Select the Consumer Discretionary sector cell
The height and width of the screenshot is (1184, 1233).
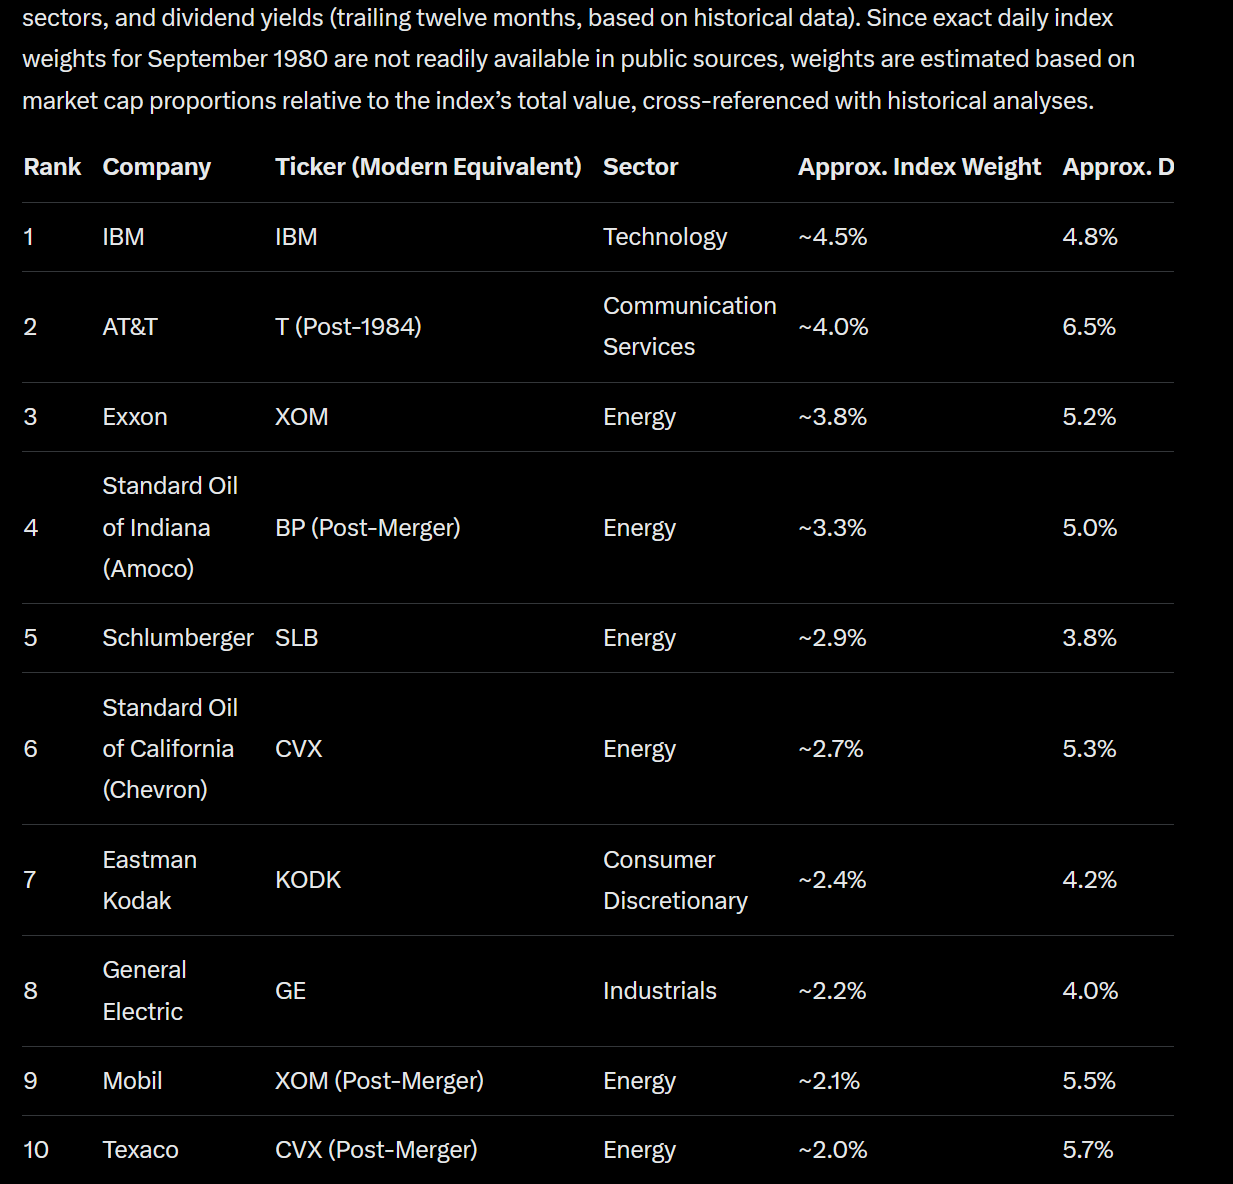675,880
